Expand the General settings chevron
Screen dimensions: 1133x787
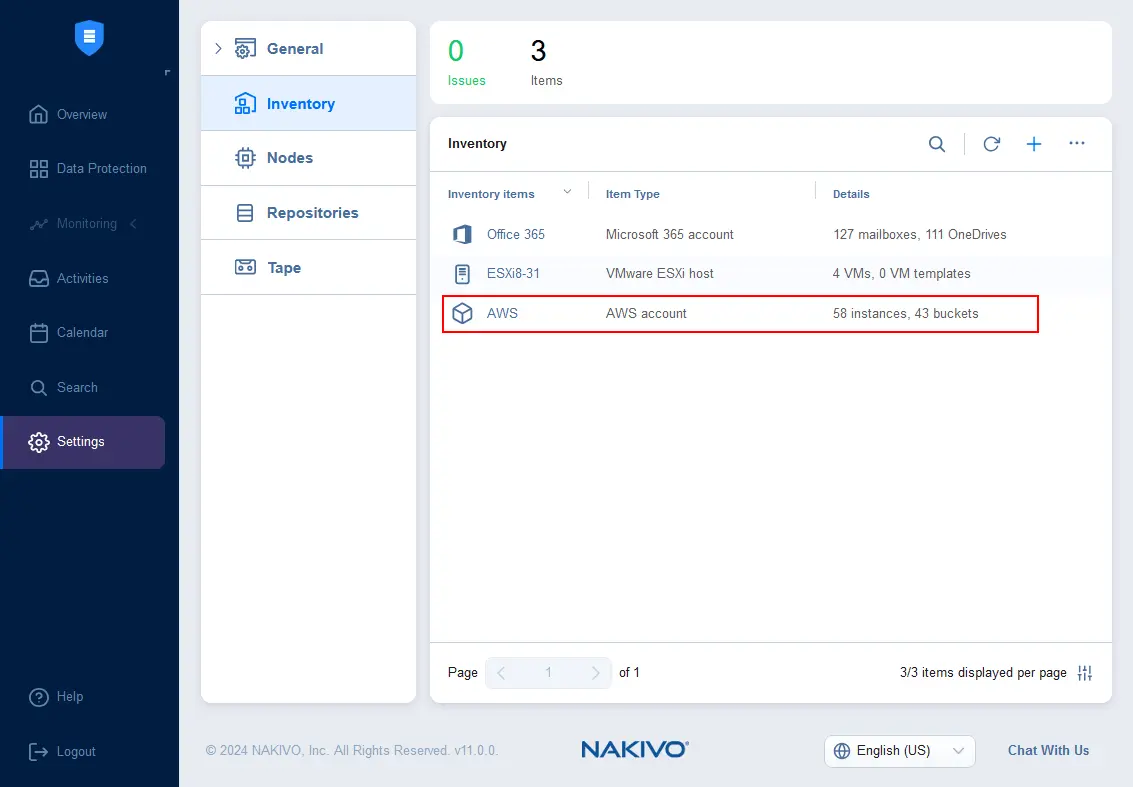point(218,48)
